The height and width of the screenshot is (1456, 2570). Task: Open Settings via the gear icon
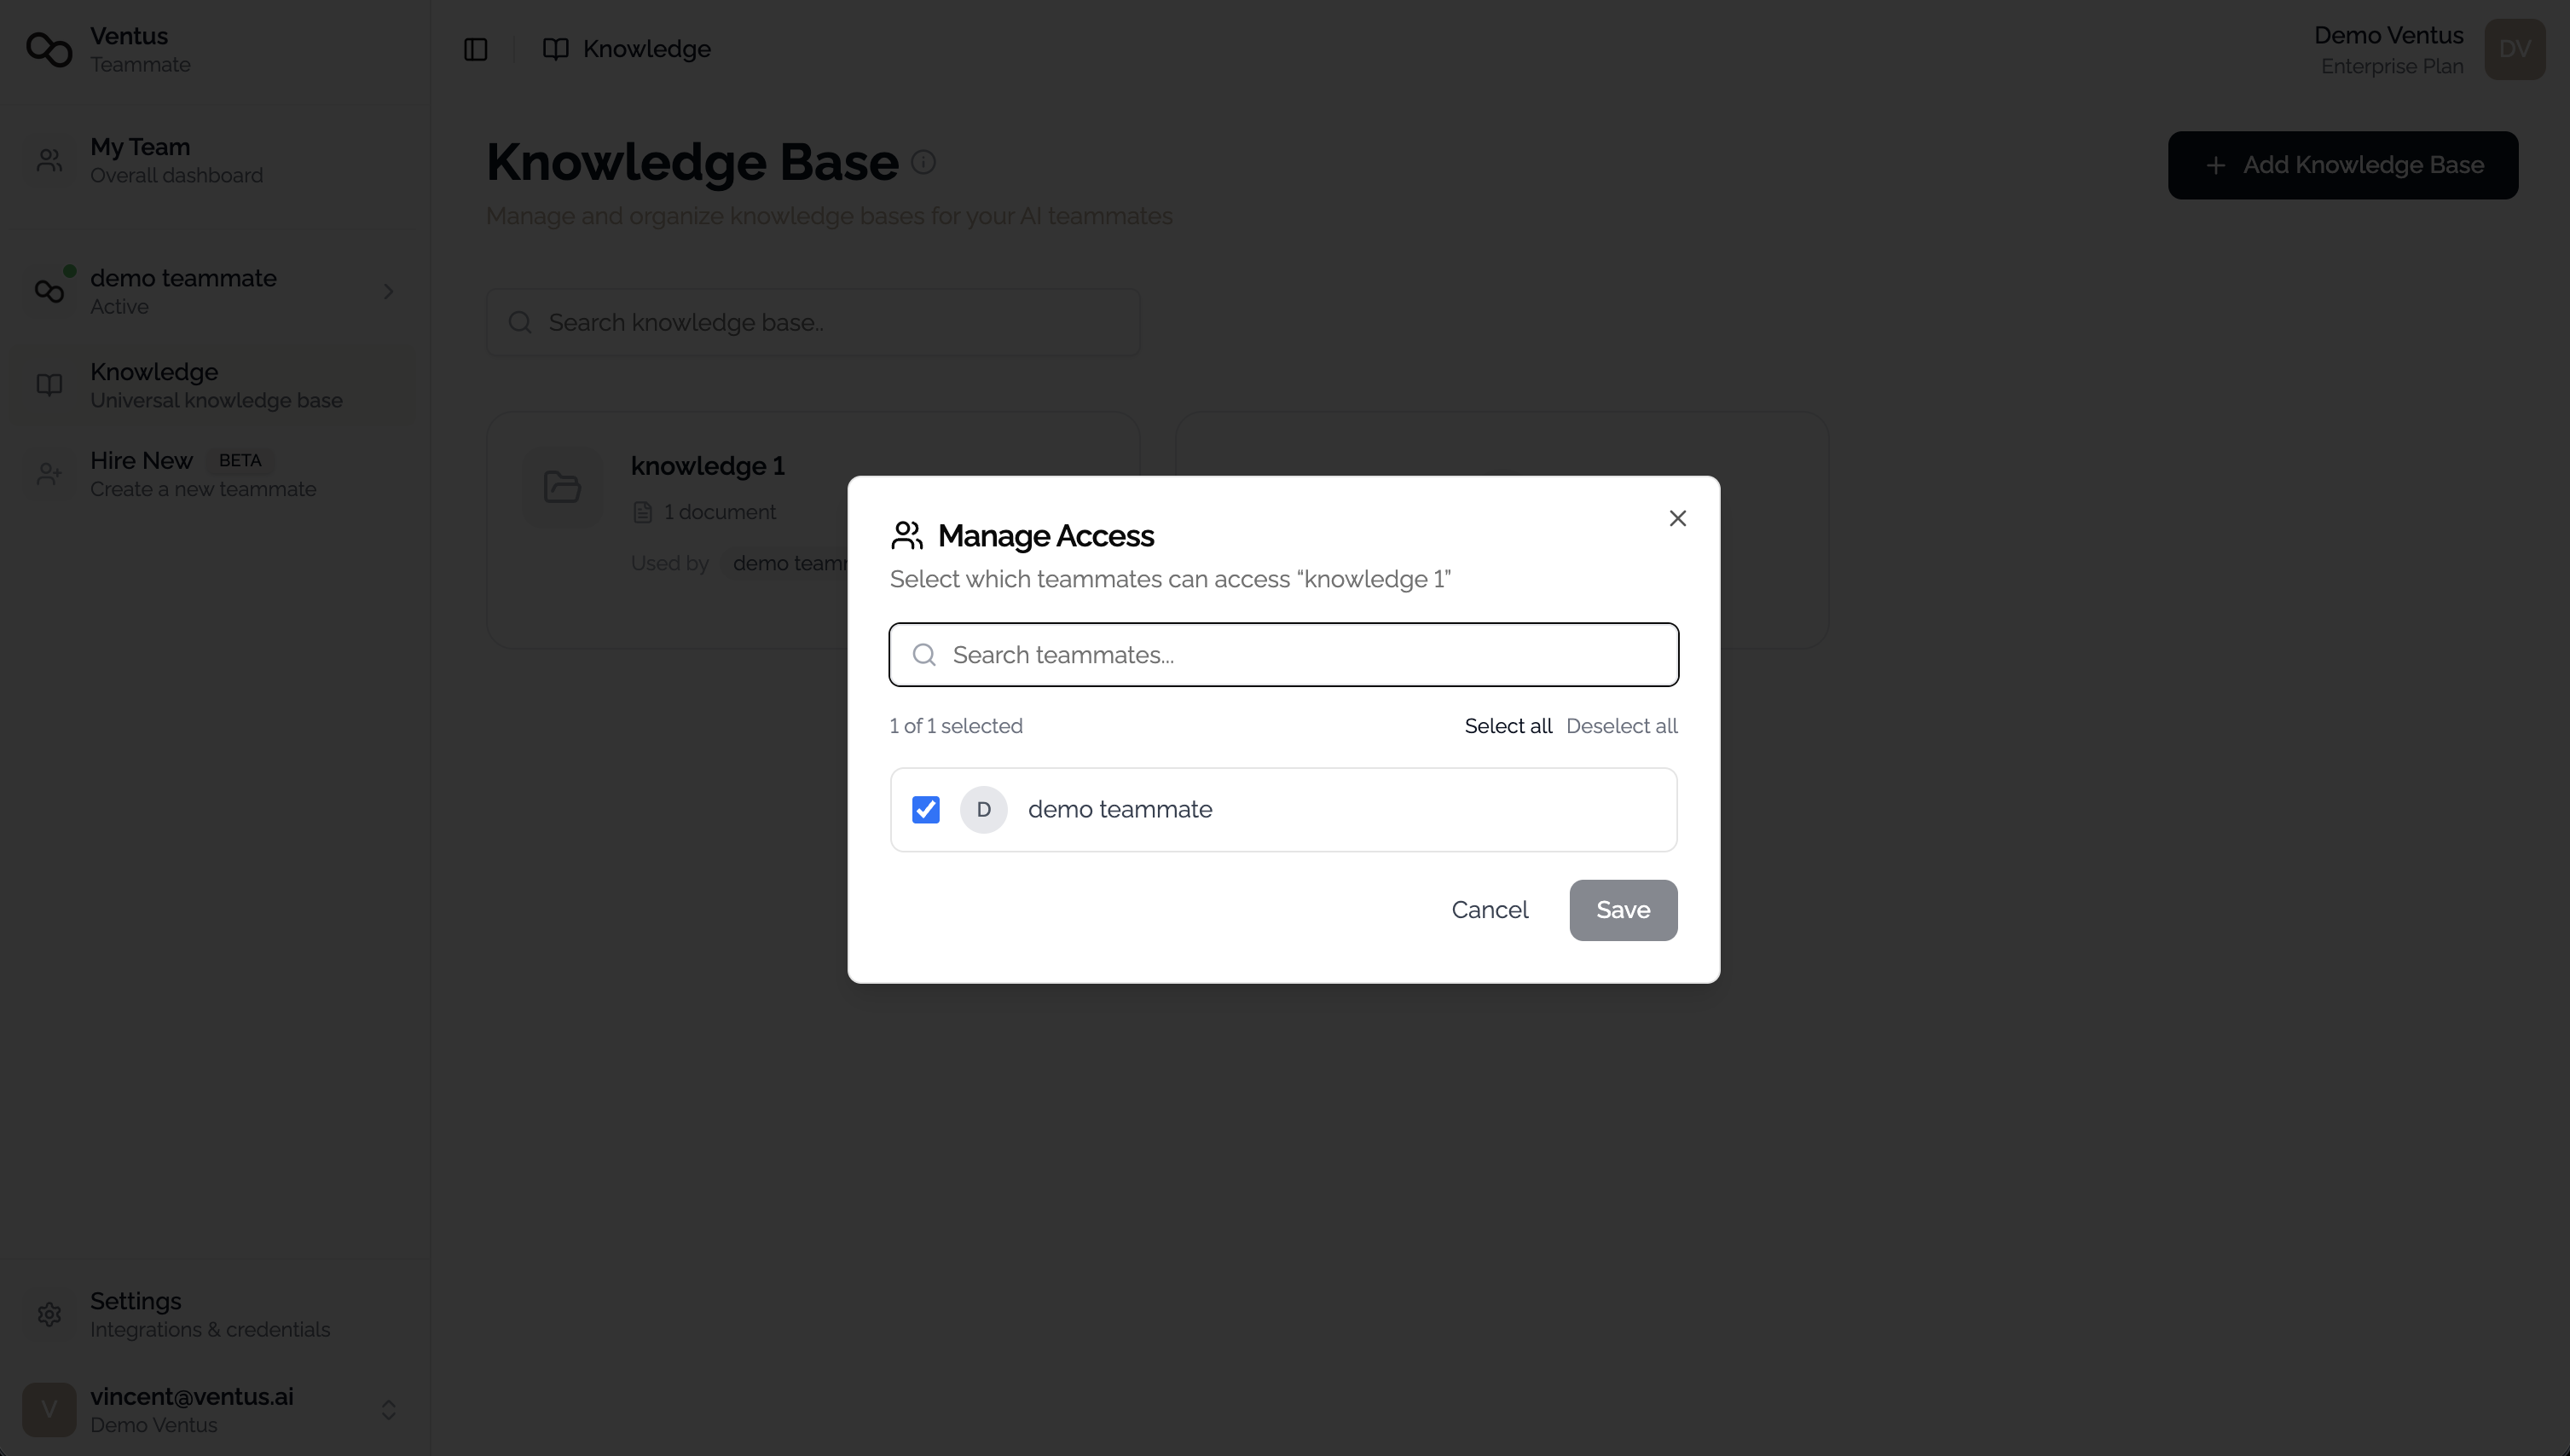49,1313
